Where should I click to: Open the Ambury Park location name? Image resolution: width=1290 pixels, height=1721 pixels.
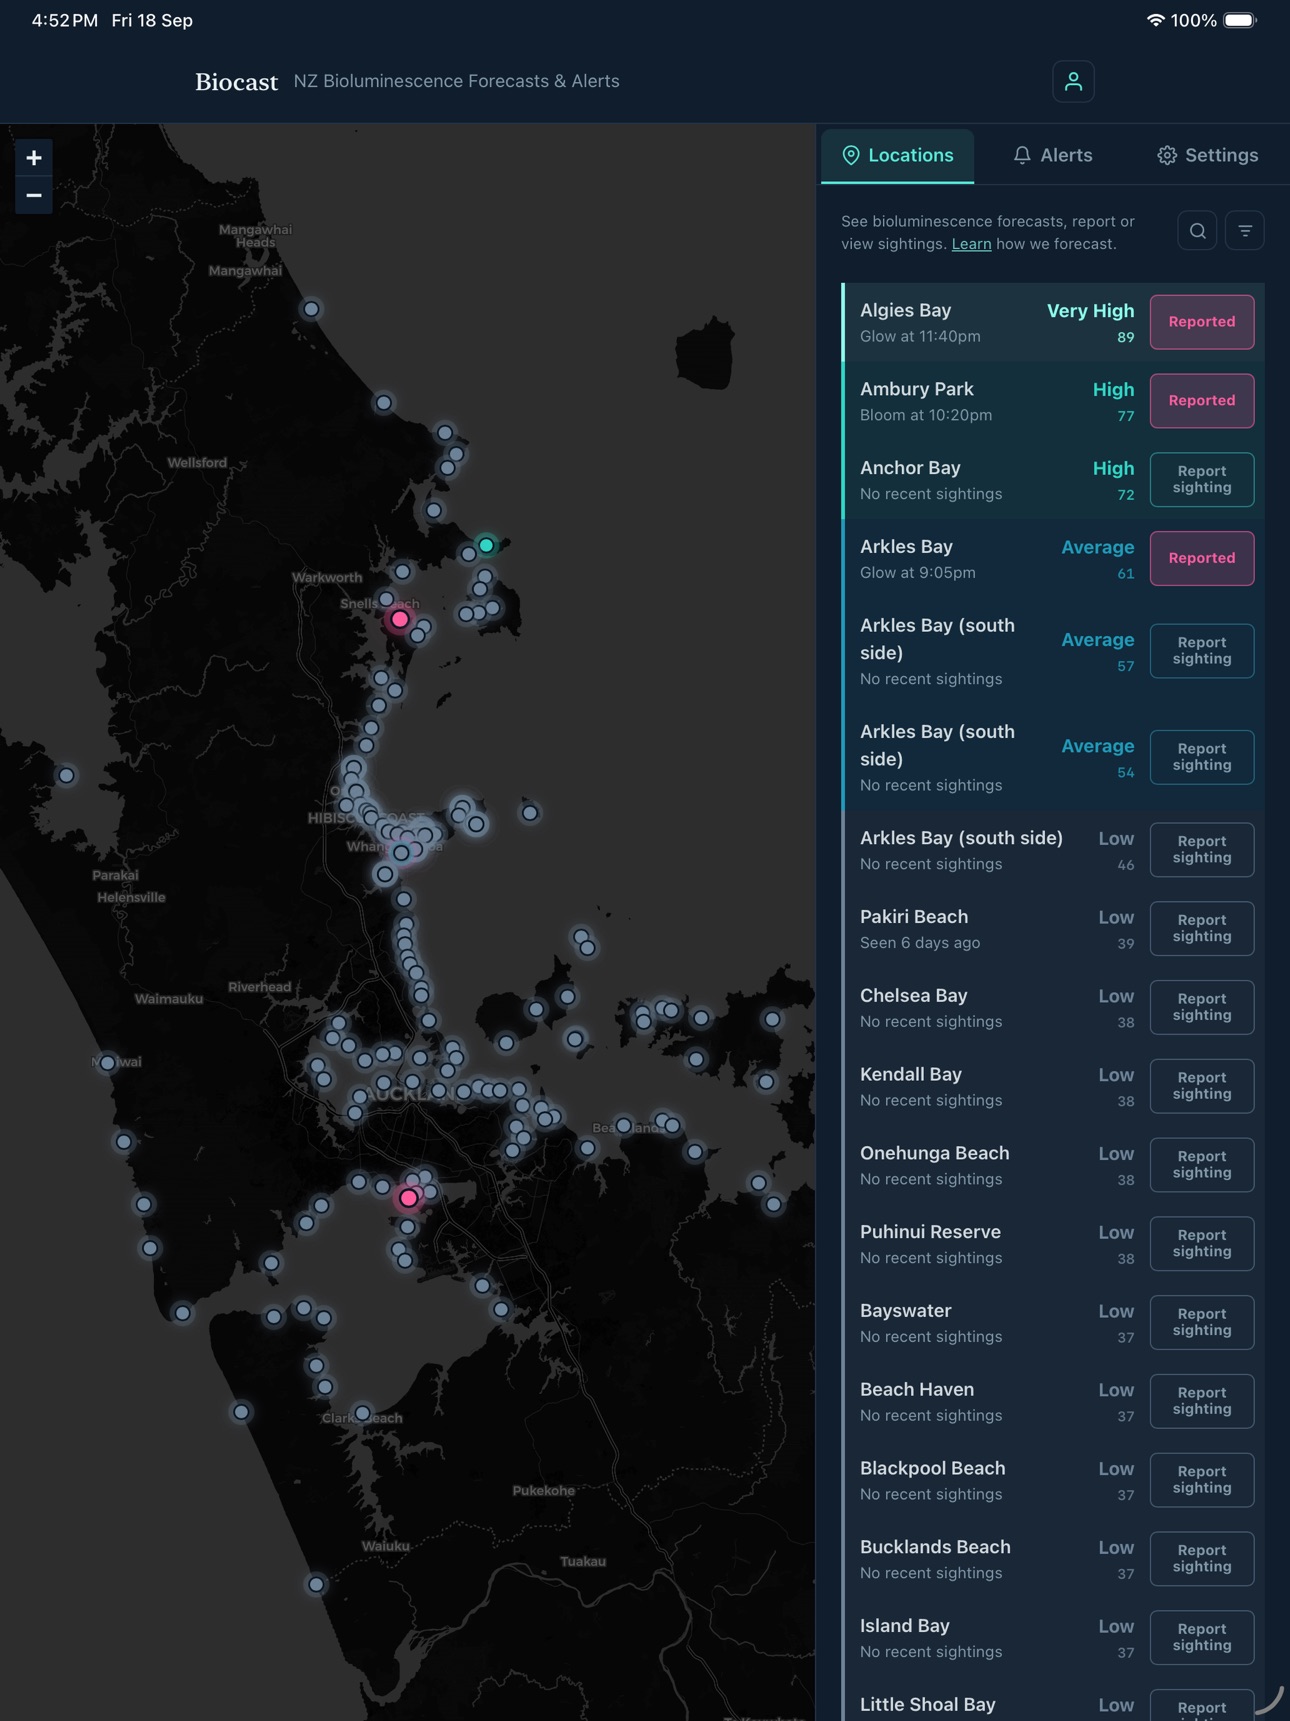(917, 389)
